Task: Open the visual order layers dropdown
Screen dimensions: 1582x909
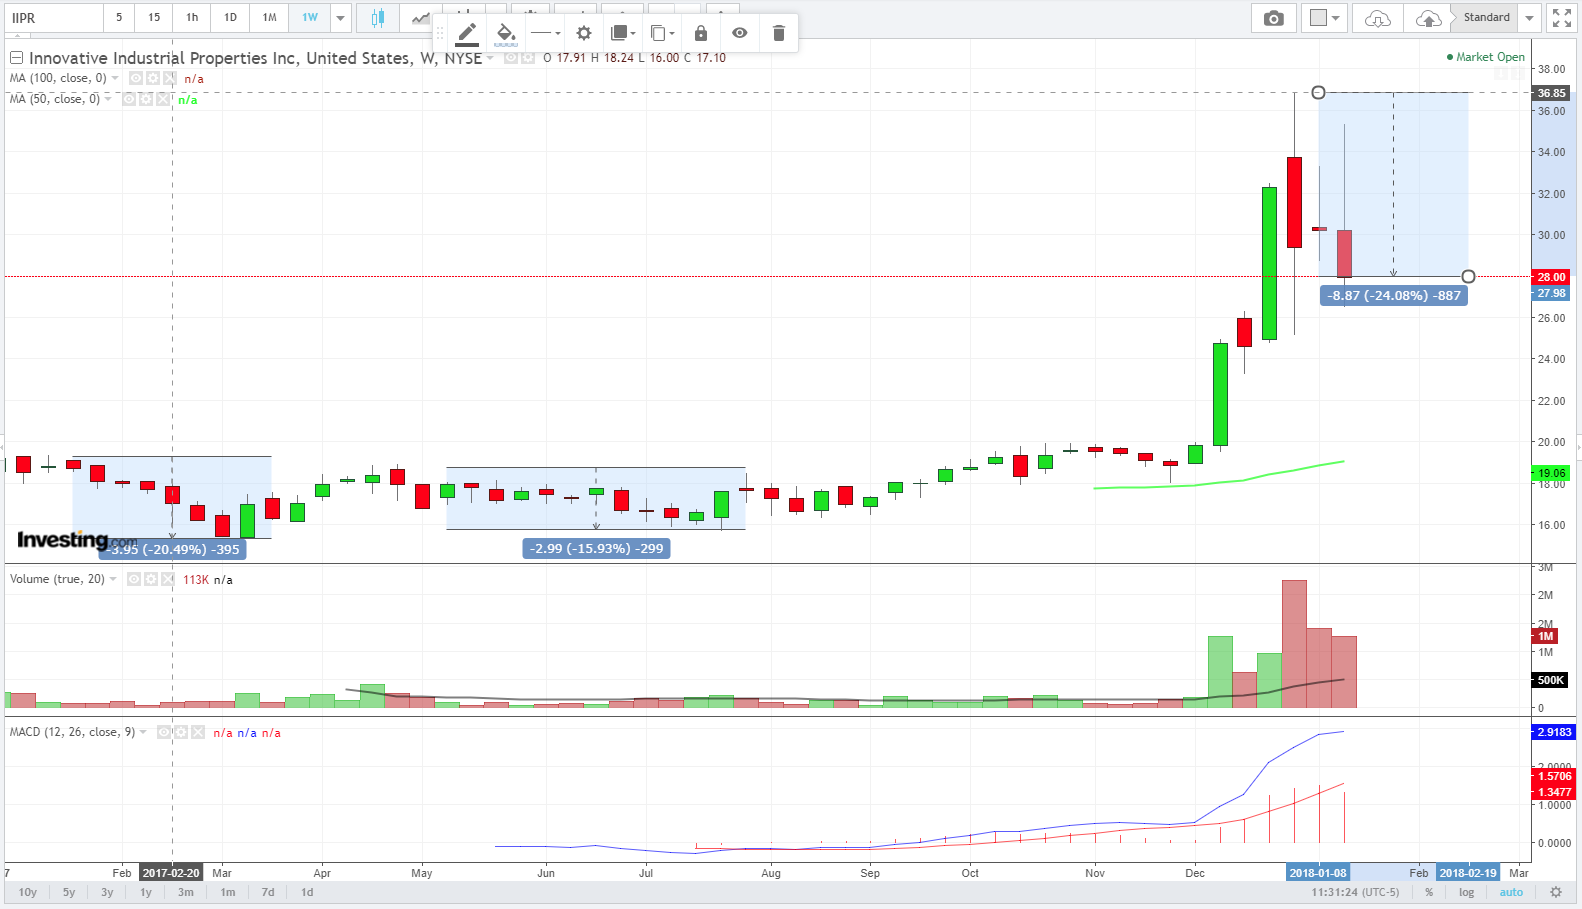Action: [x=623, y=34]
